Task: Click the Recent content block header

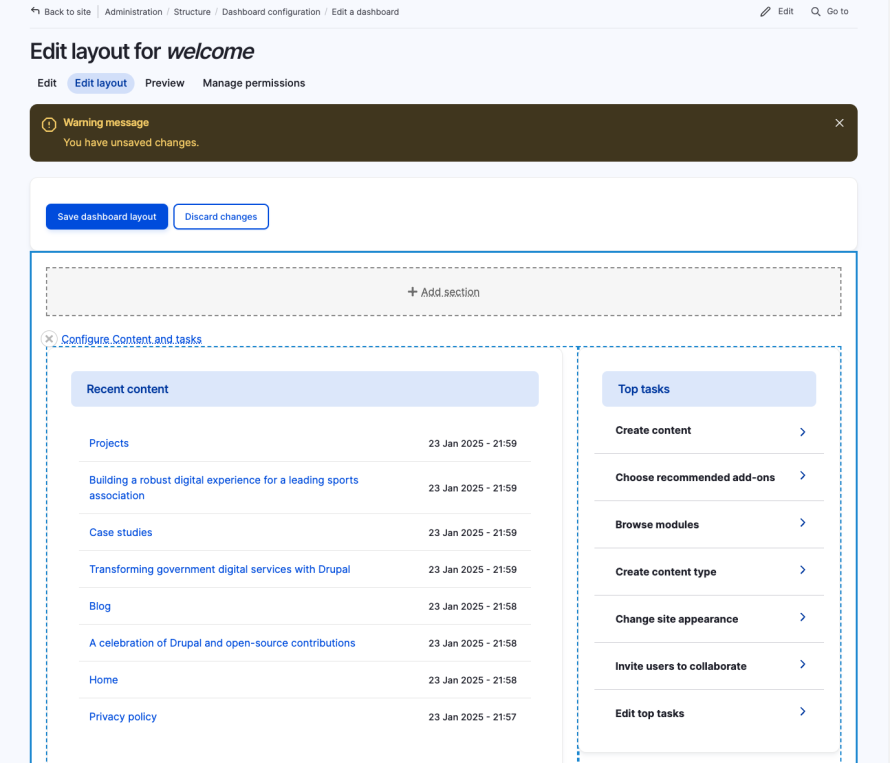Action: pyautogui.click(x=305, y=389)
